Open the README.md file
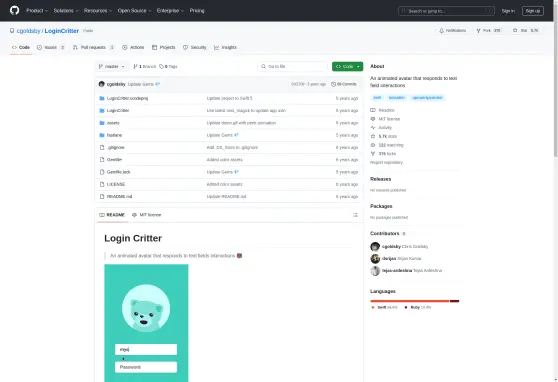 (120, 197)
